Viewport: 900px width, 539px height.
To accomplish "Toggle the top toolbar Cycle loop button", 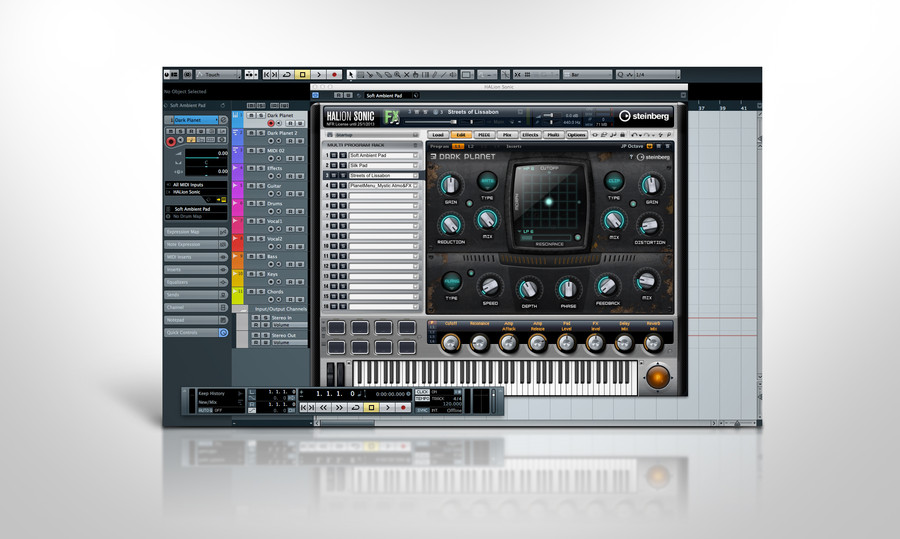I will click(286, 75).
